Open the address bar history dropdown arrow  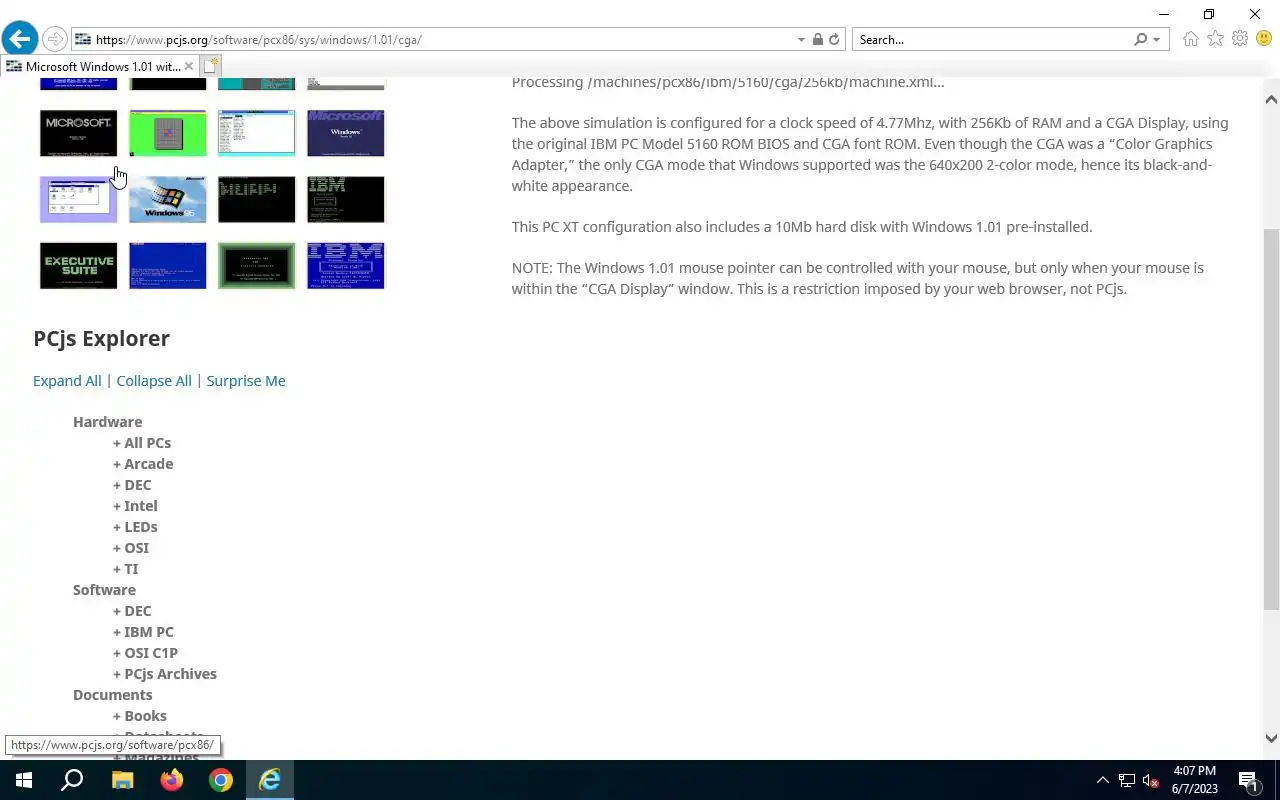801,40
